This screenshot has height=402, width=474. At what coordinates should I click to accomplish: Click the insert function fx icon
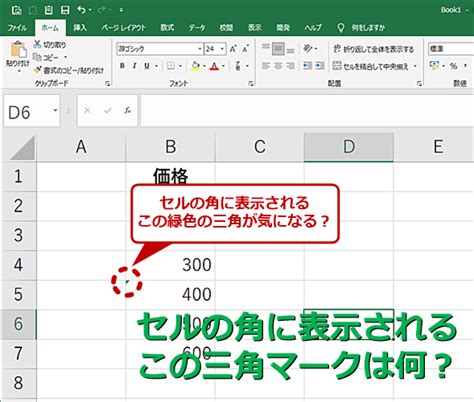pos(127,110)
